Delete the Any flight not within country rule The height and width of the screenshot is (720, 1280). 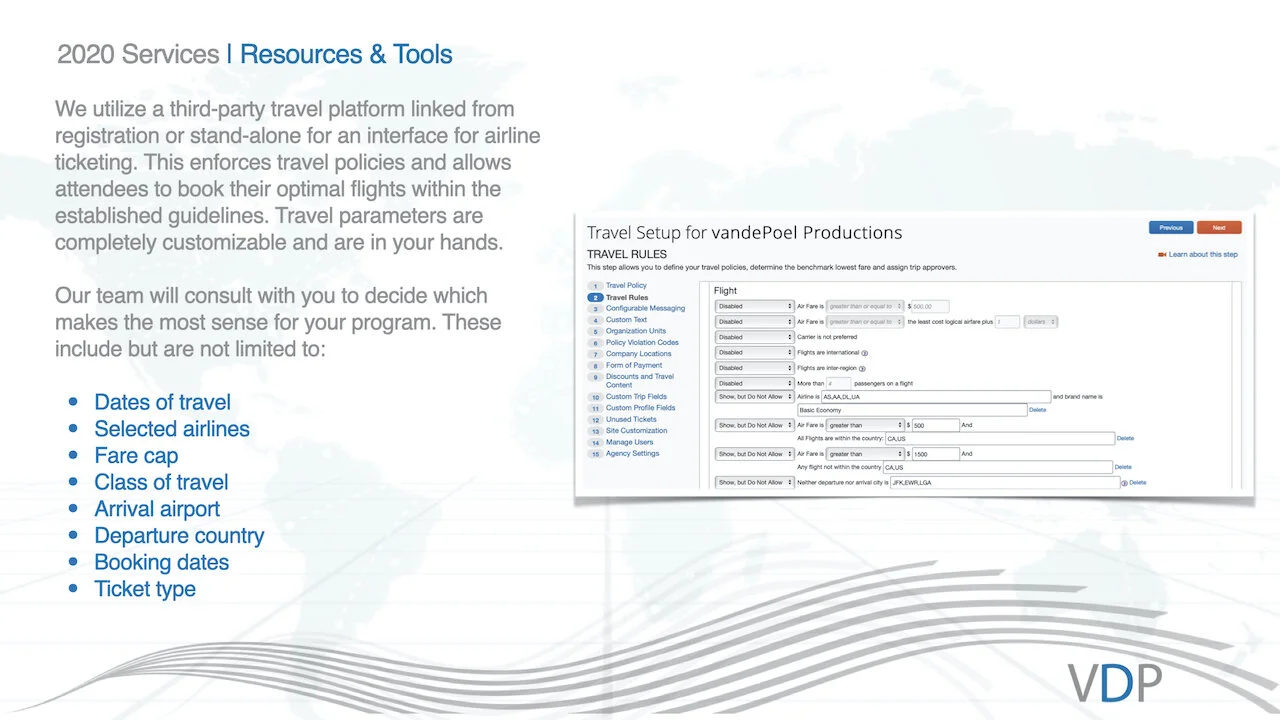point(1123,467)
